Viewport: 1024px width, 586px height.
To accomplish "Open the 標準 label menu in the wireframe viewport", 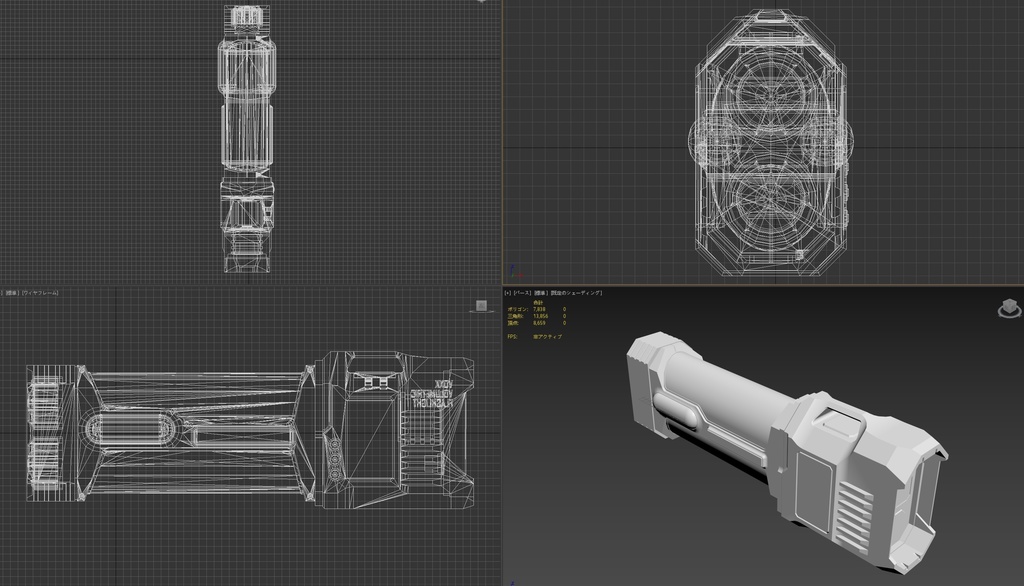I will (13, 292).
